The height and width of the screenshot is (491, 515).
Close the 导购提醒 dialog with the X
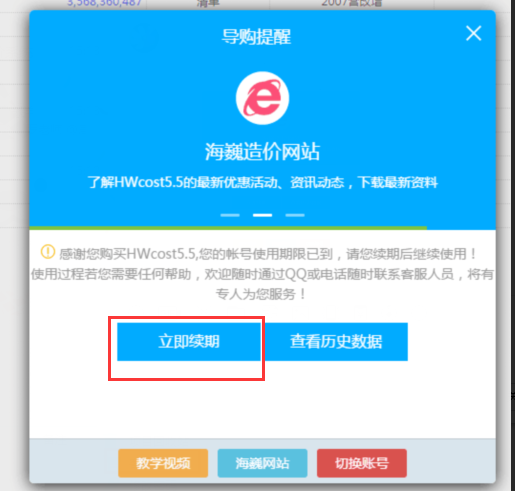(473, 33)
